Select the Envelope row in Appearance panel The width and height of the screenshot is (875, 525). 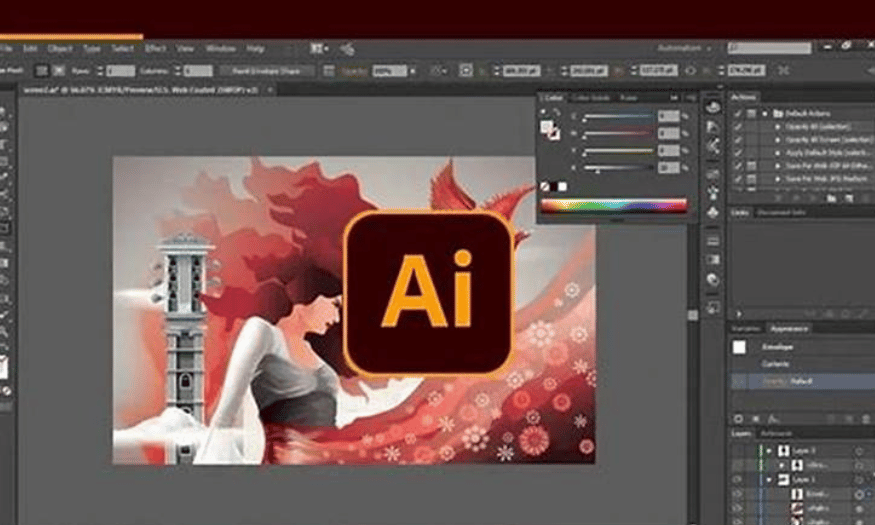pyautogui.click(x=802, y=347)
